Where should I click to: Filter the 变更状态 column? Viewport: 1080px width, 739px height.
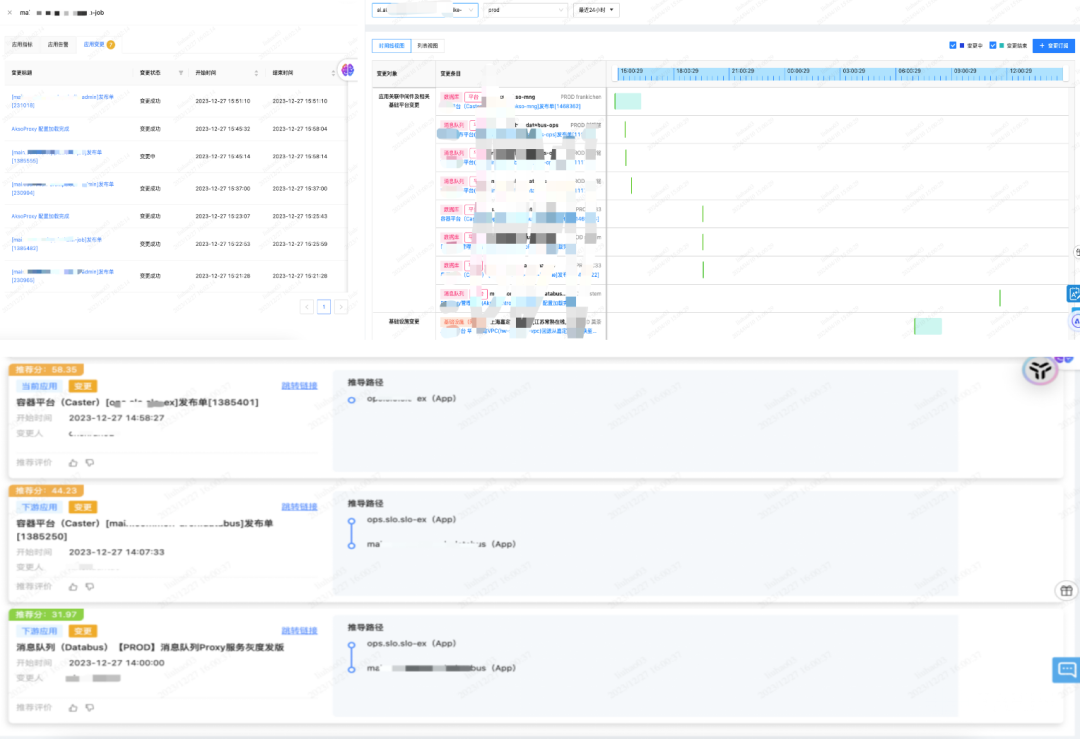[181, 73]
